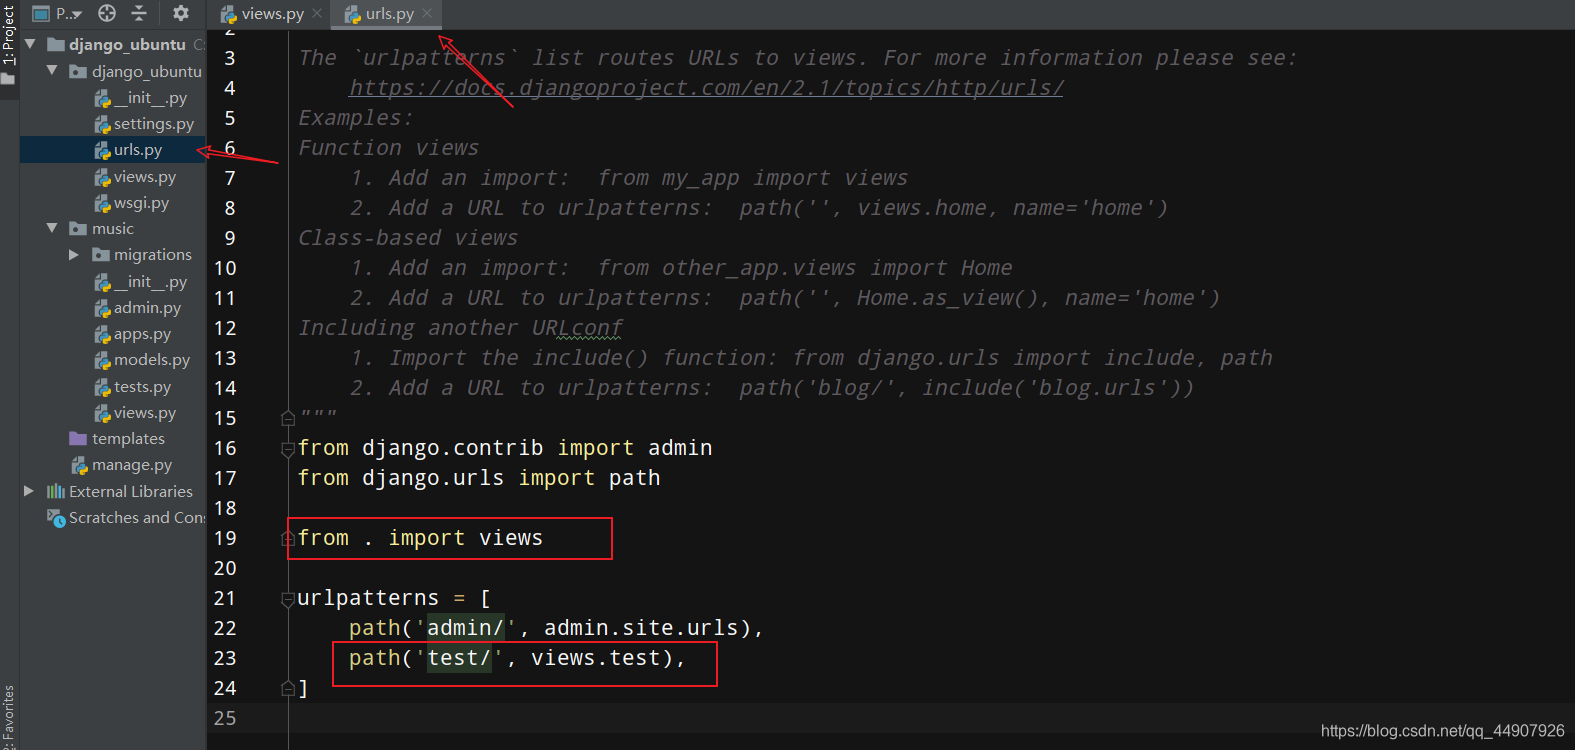Image resolution: width=1575 pixels, height=750 pixels.
Task: Open the Favorites tool window tab
Action: (x=9, y=717)
